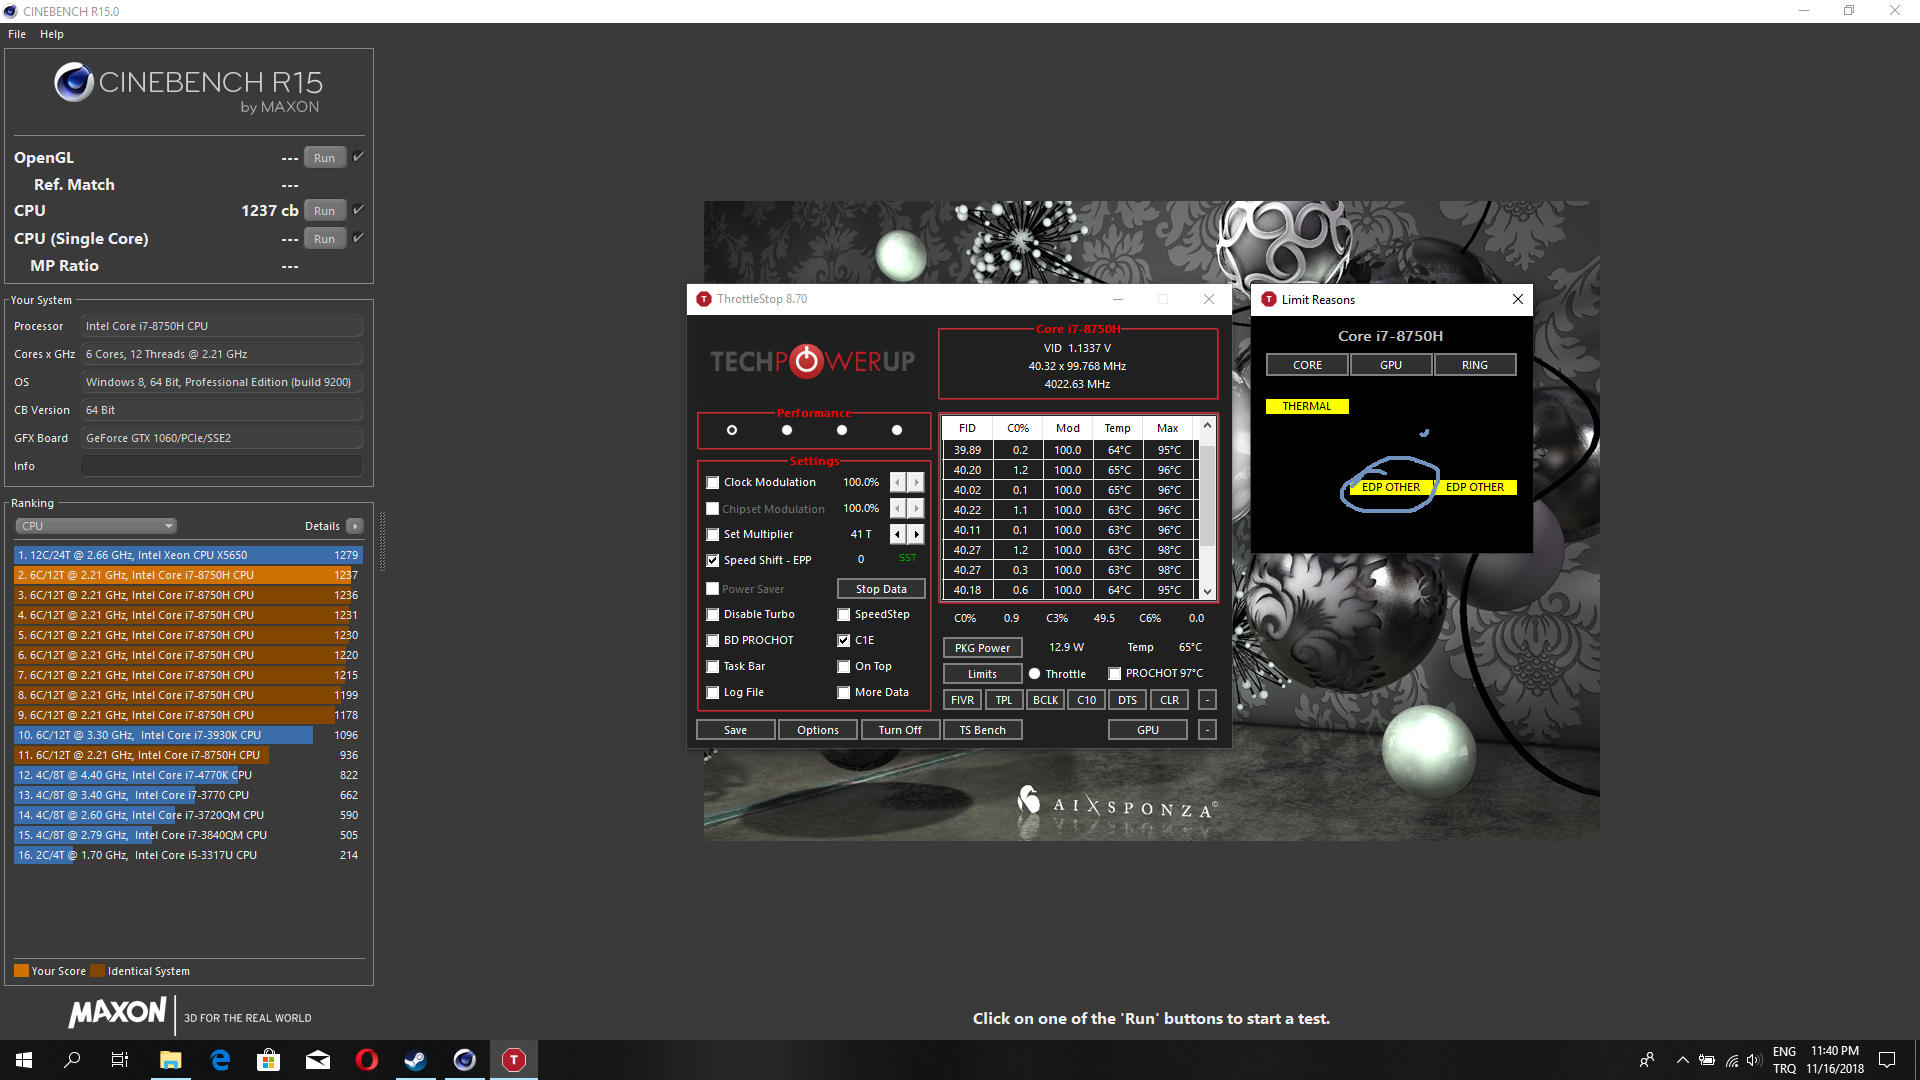Toggle Speed Shift - EPP checkbox
Viewport: 1920px width, 1080px height.
(713, 561)
